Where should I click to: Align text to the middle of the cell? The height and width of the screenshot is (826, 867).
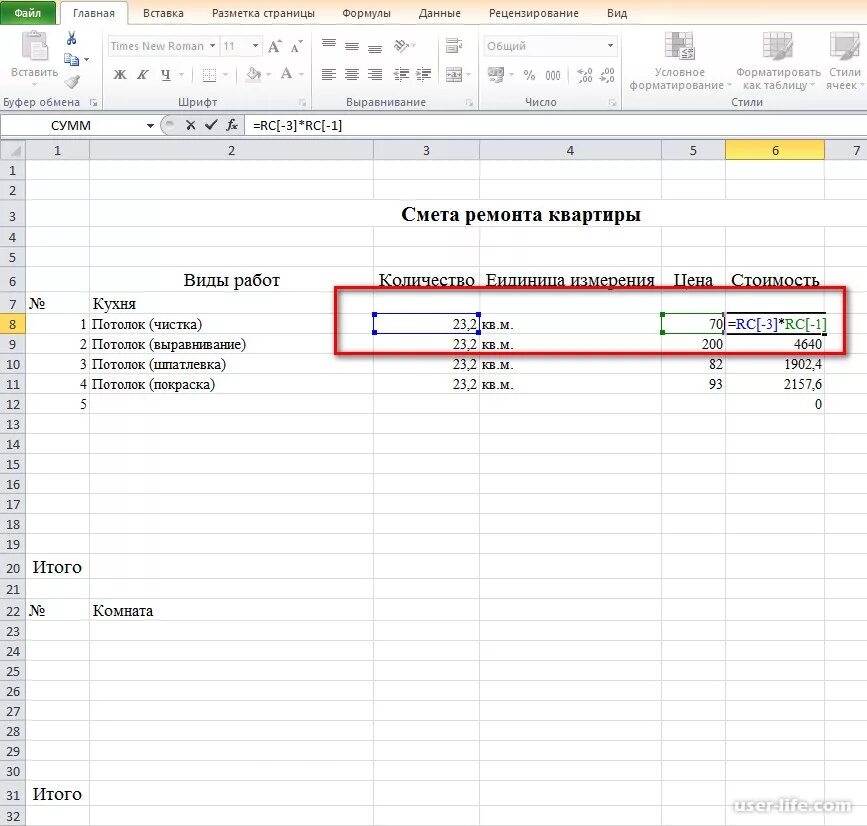(x=352, y=46)
